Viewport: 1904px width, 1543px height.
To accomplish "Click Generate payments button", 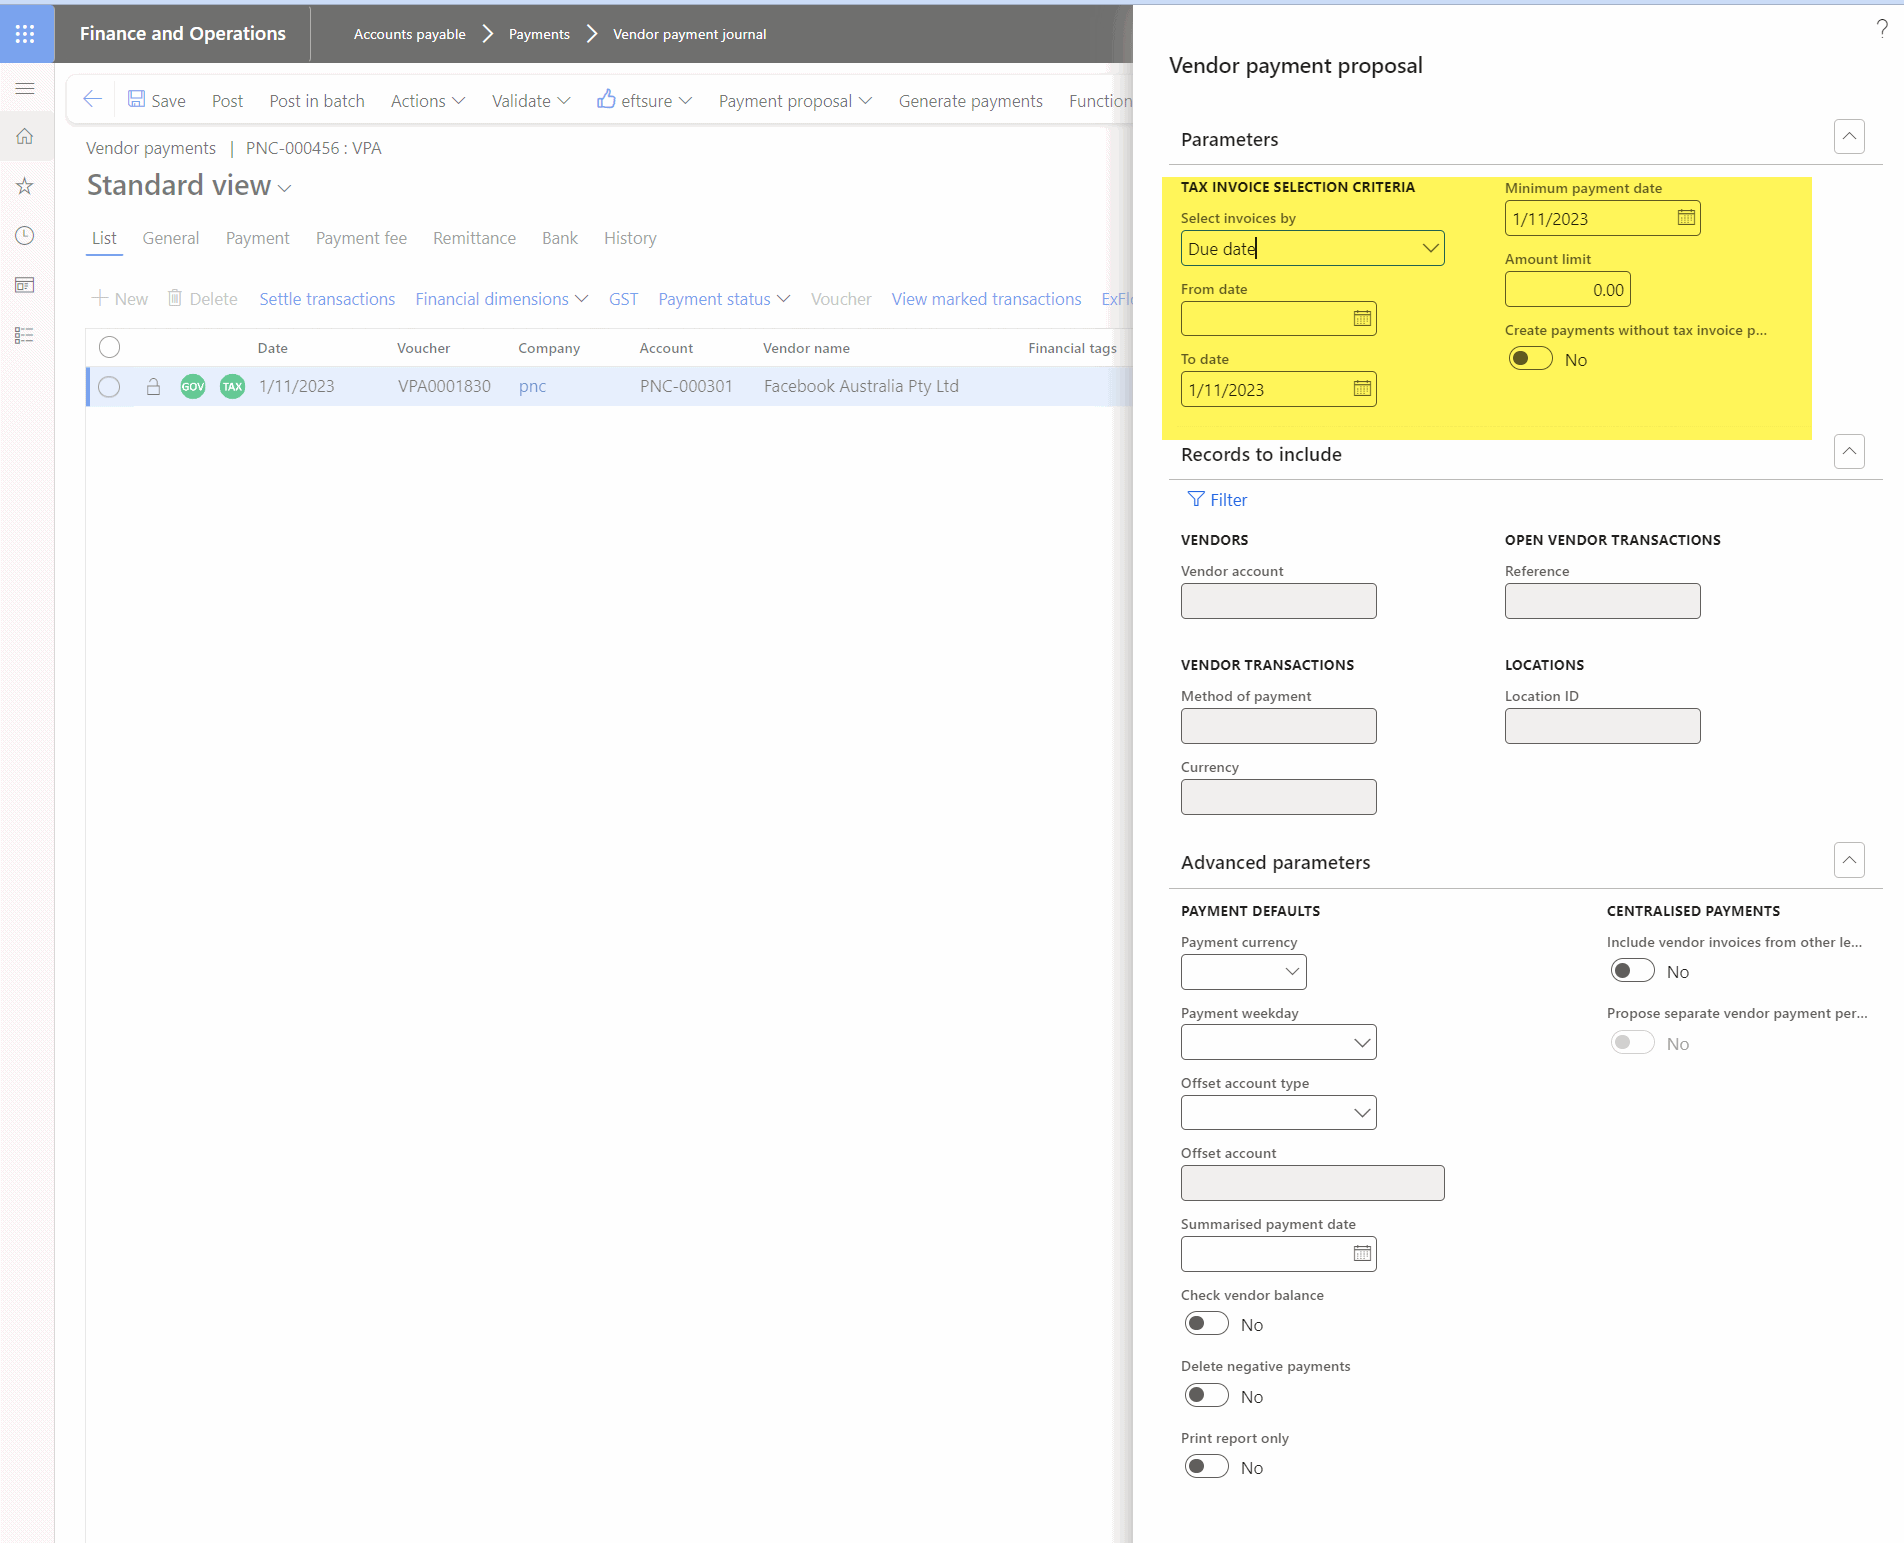I will pos(970,100).
